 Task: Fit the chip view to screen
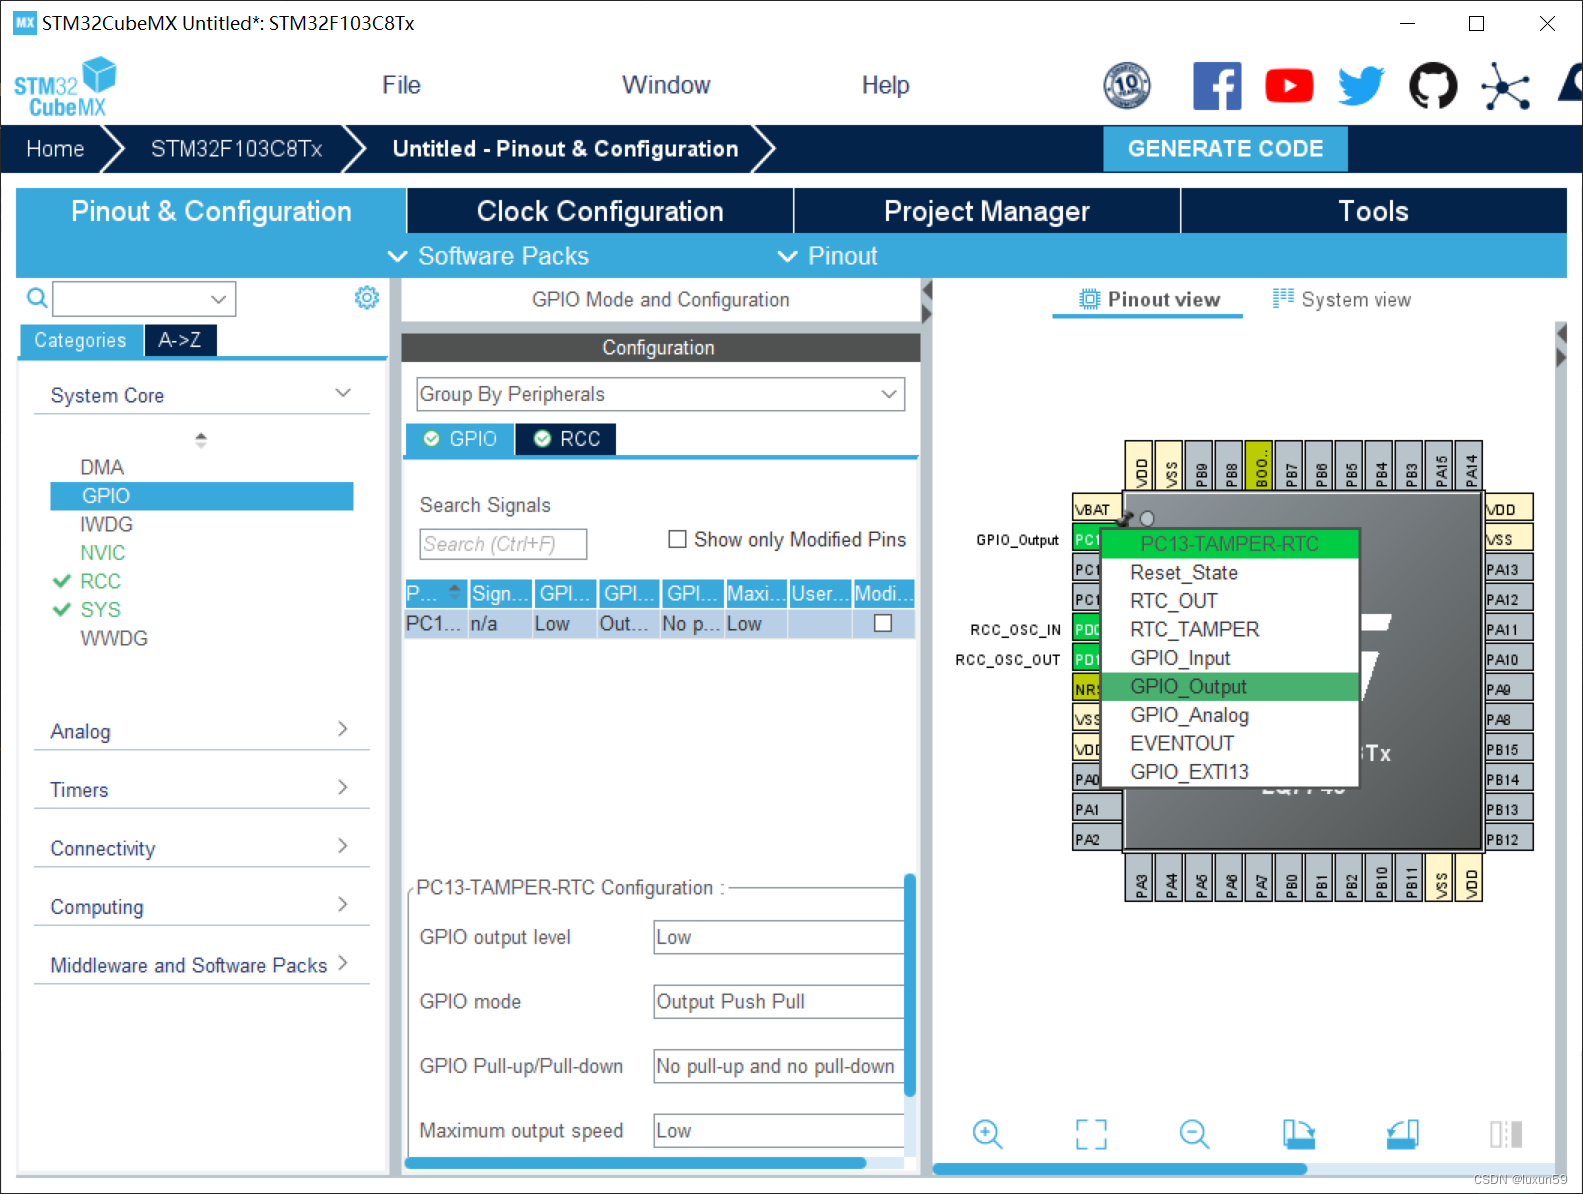point(1091,1133)
